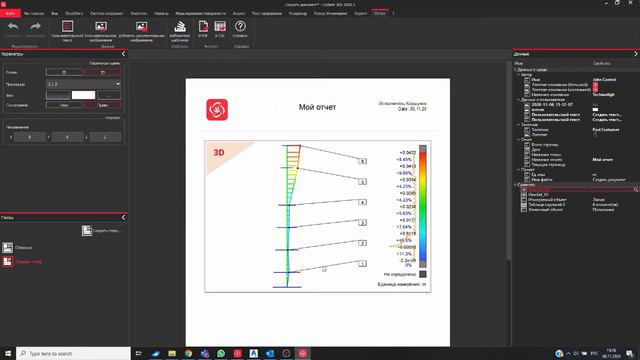Launch Chrome from the taskbar
Viewport: 640px width, 360px height.
tap(188, 353)
